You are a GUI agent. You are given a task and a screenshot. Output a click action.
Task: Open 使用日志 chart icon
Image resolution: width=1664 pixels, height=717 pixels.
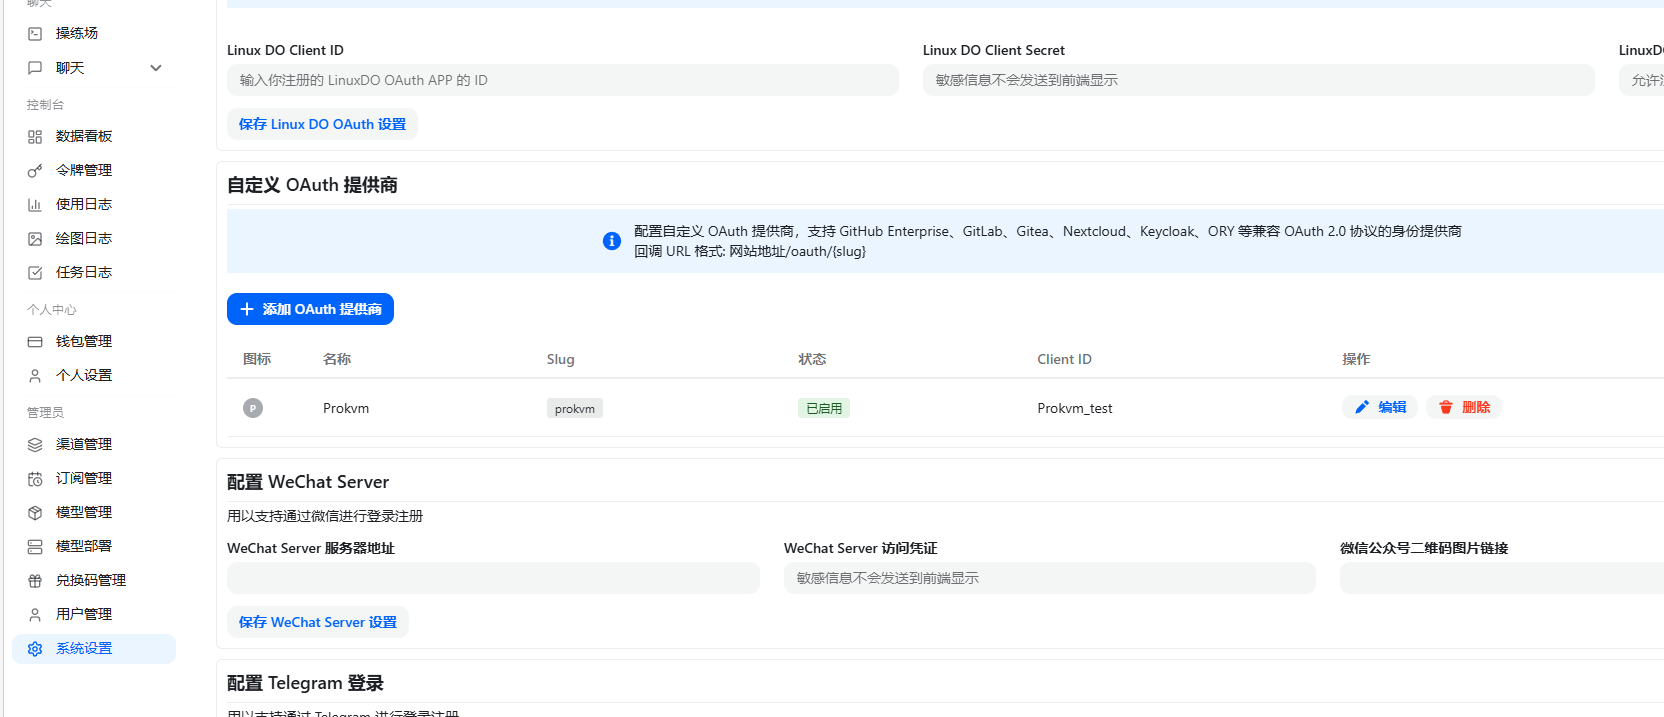[35, 205]
